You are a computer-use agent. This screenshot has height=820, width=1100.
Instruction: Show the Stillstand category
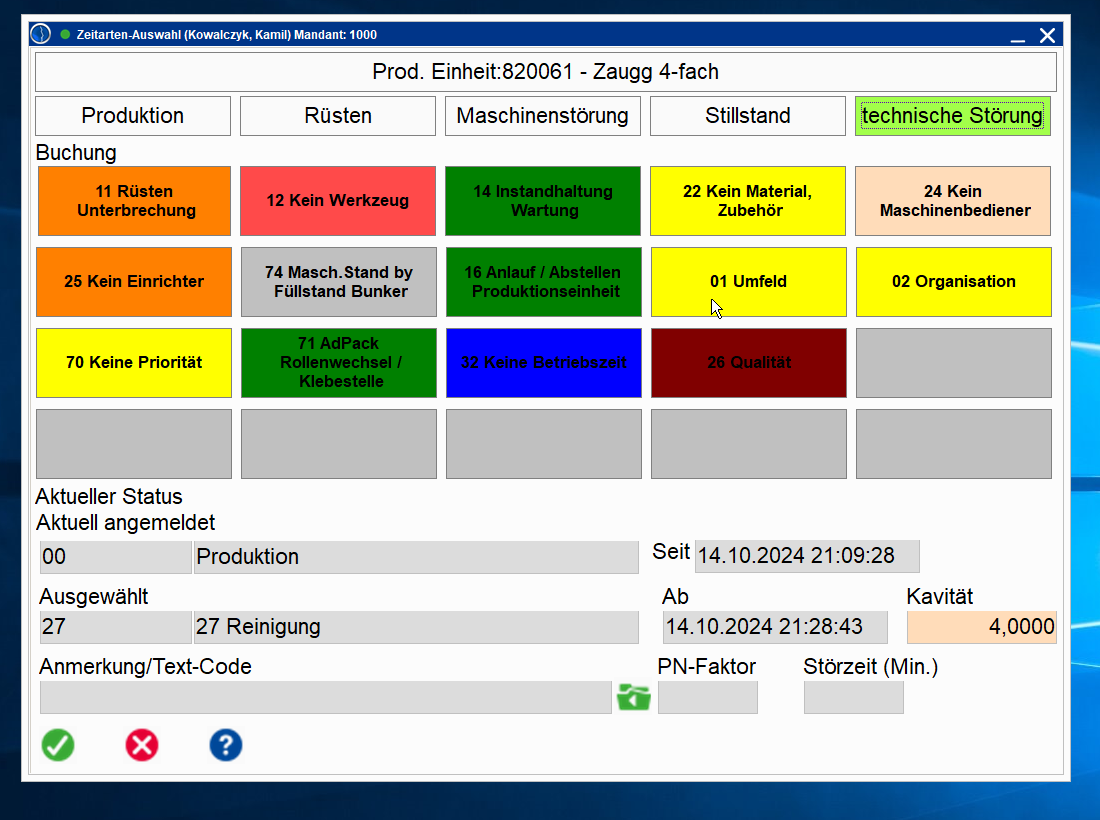coord(747,116)
